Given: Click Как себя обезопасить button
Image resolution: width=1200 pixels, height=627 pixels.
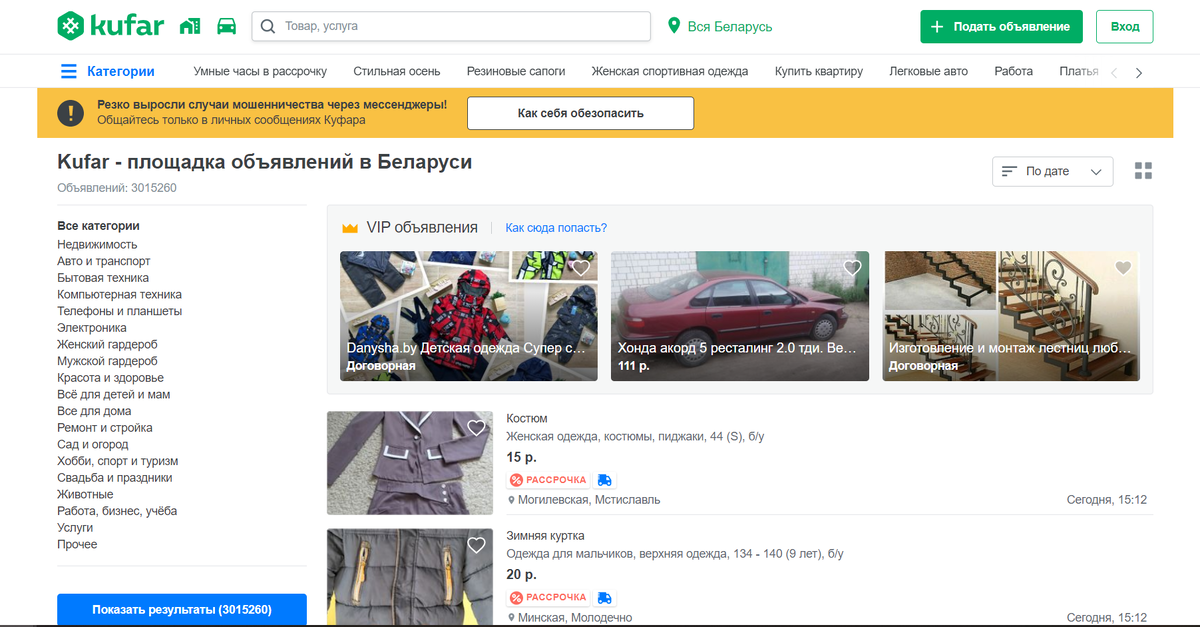Looking at the screenshot, I should [580, 113].
